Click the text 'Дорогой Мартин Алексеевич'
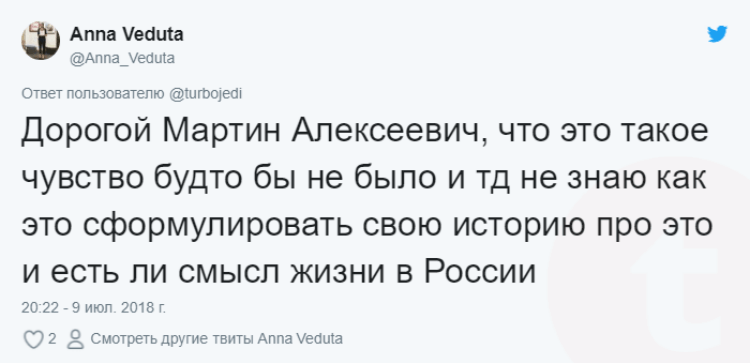The image size is (750, 364). (253, 133)
